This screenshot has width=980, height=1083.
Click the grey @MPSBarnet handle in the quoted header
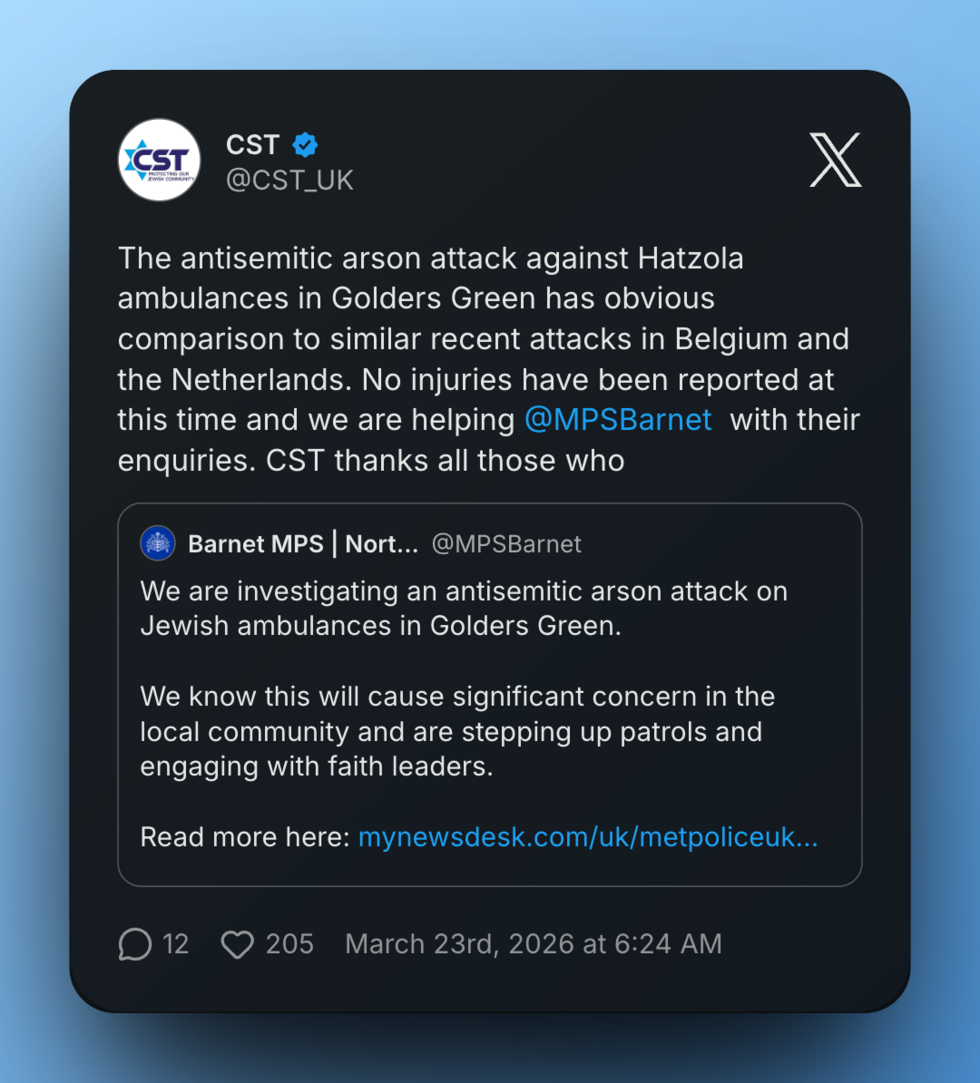point(506,544)
